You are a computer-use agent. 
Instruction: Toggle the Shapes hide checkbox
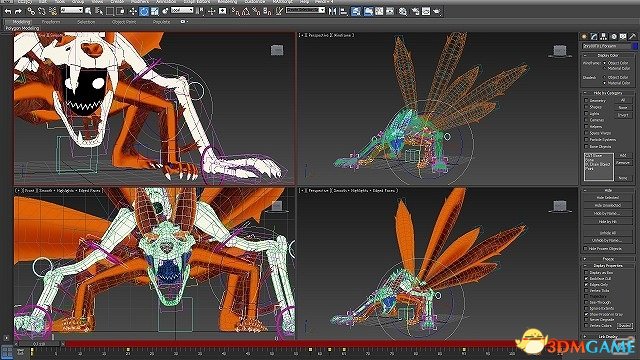click(586, 107)
